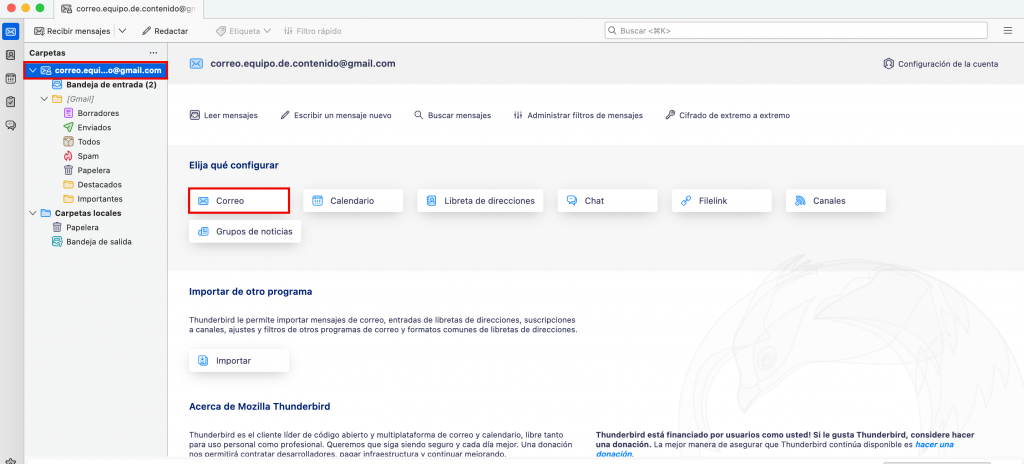Choose Calendario setup
The image size is (1024, 464).
(x=353, y=201)
